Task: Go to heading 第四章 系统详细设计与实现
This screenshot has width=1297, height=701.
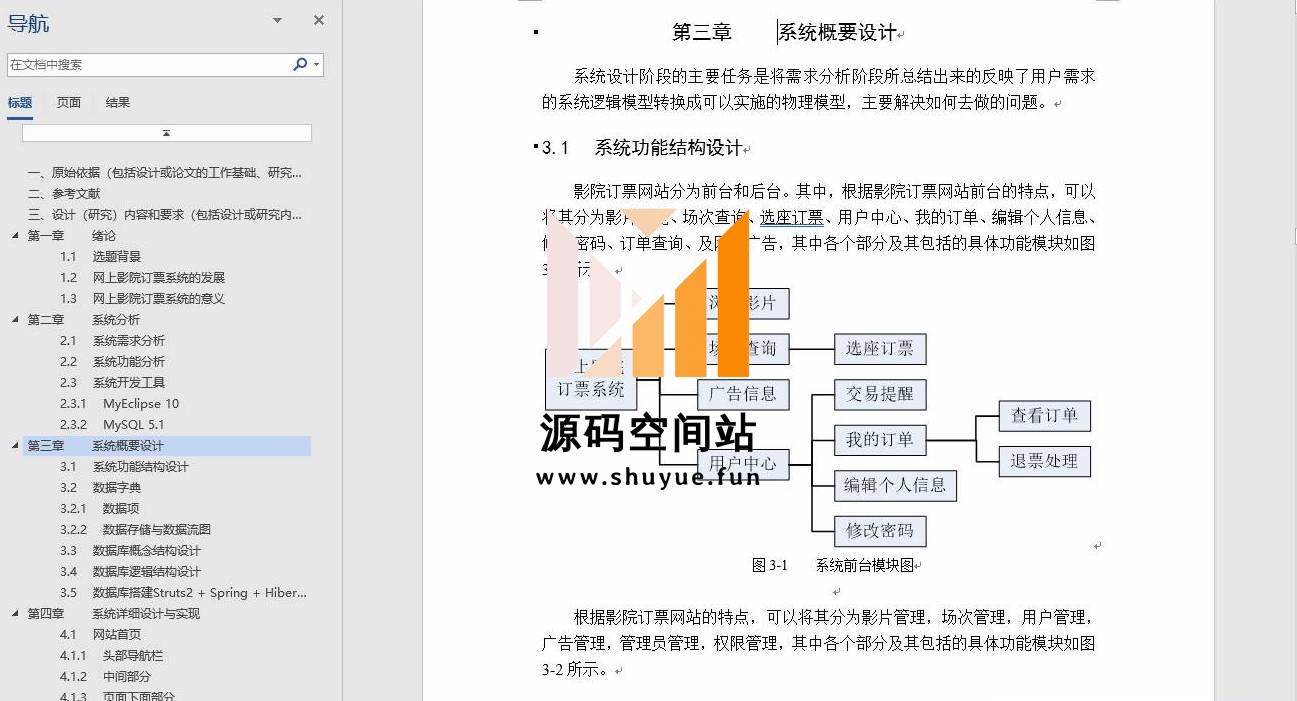Action: 113,614
